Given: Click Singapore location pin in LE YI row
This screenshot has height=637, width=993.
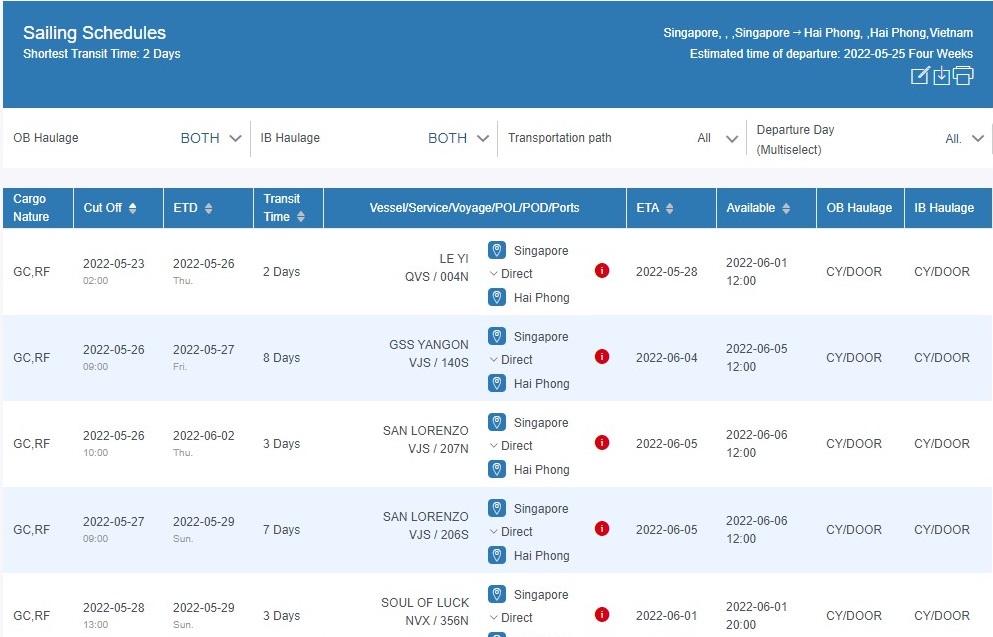Looking at the screenshot, I should [497, 250].
